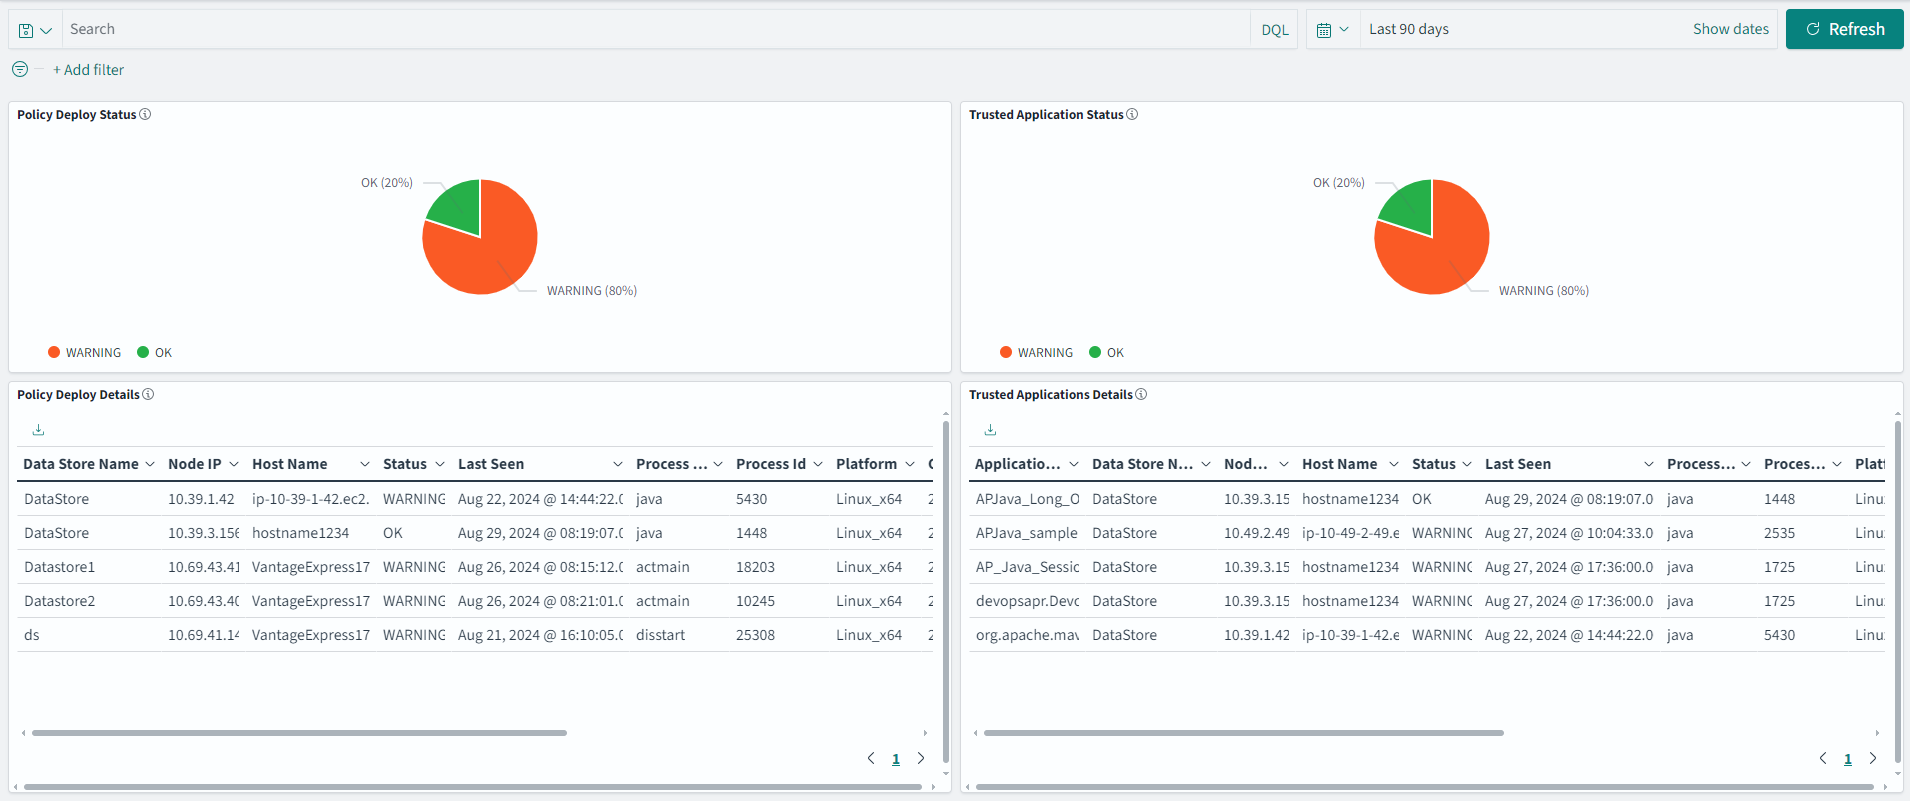Click devopsapr.Devc application cell
The width and height of the screenshot is (1910, 801).
1026,601
